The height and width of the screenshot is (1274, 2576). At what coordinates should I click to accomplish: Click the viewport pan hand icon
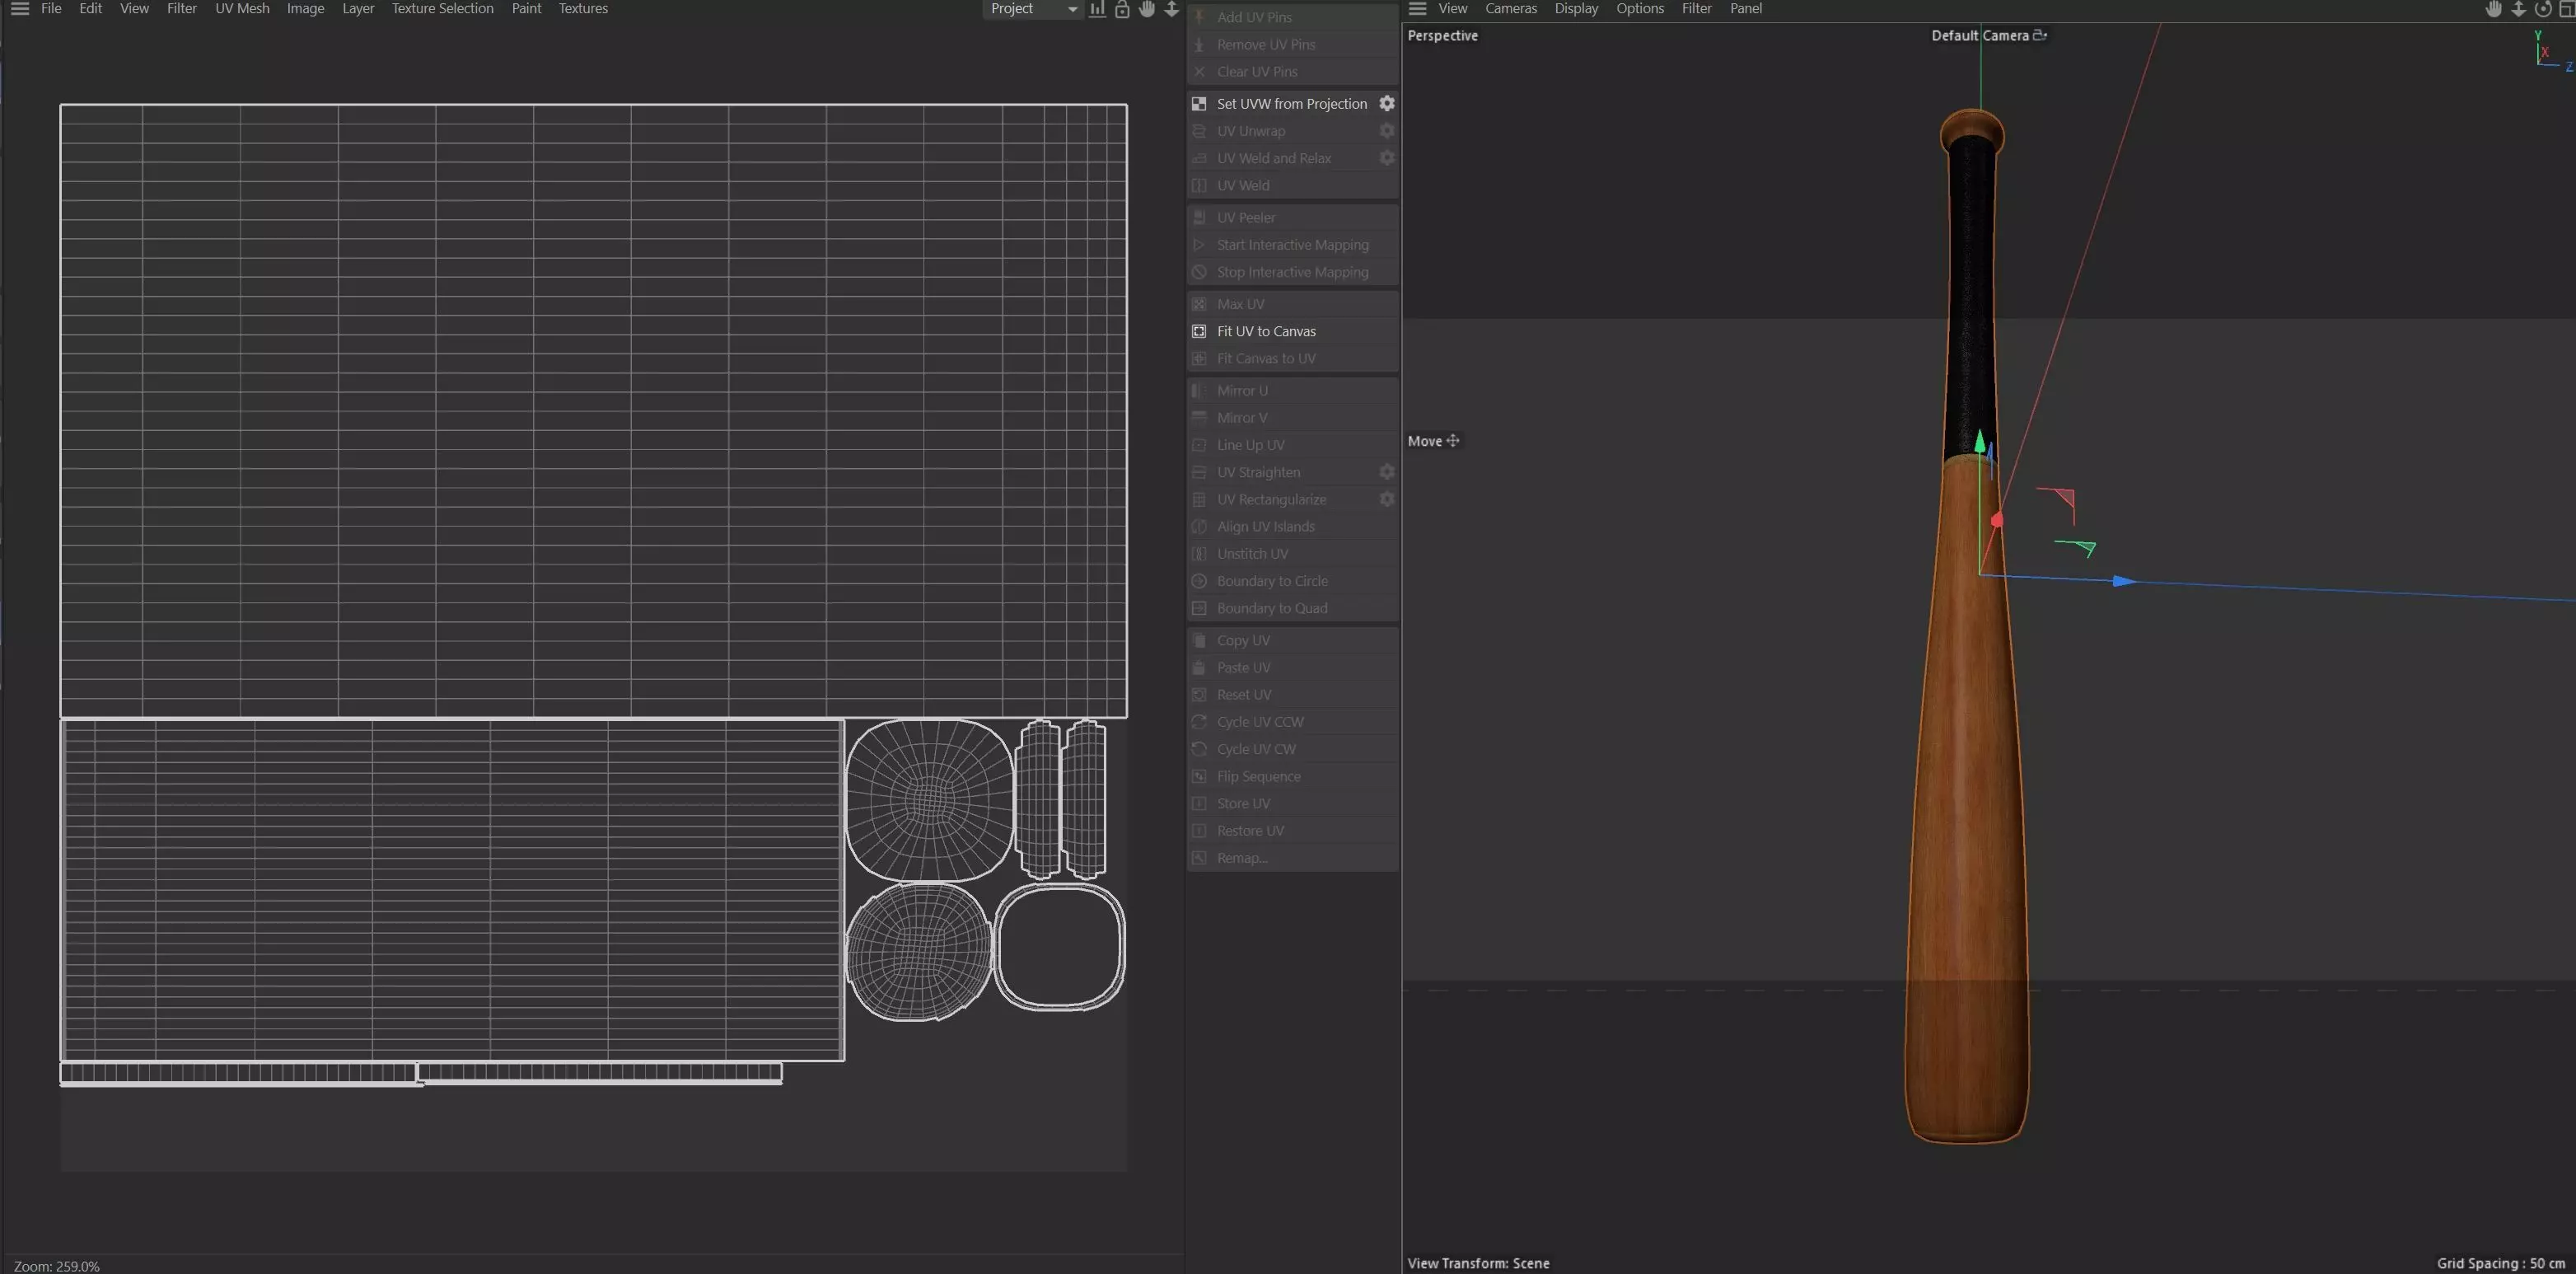pos(2493,9)
